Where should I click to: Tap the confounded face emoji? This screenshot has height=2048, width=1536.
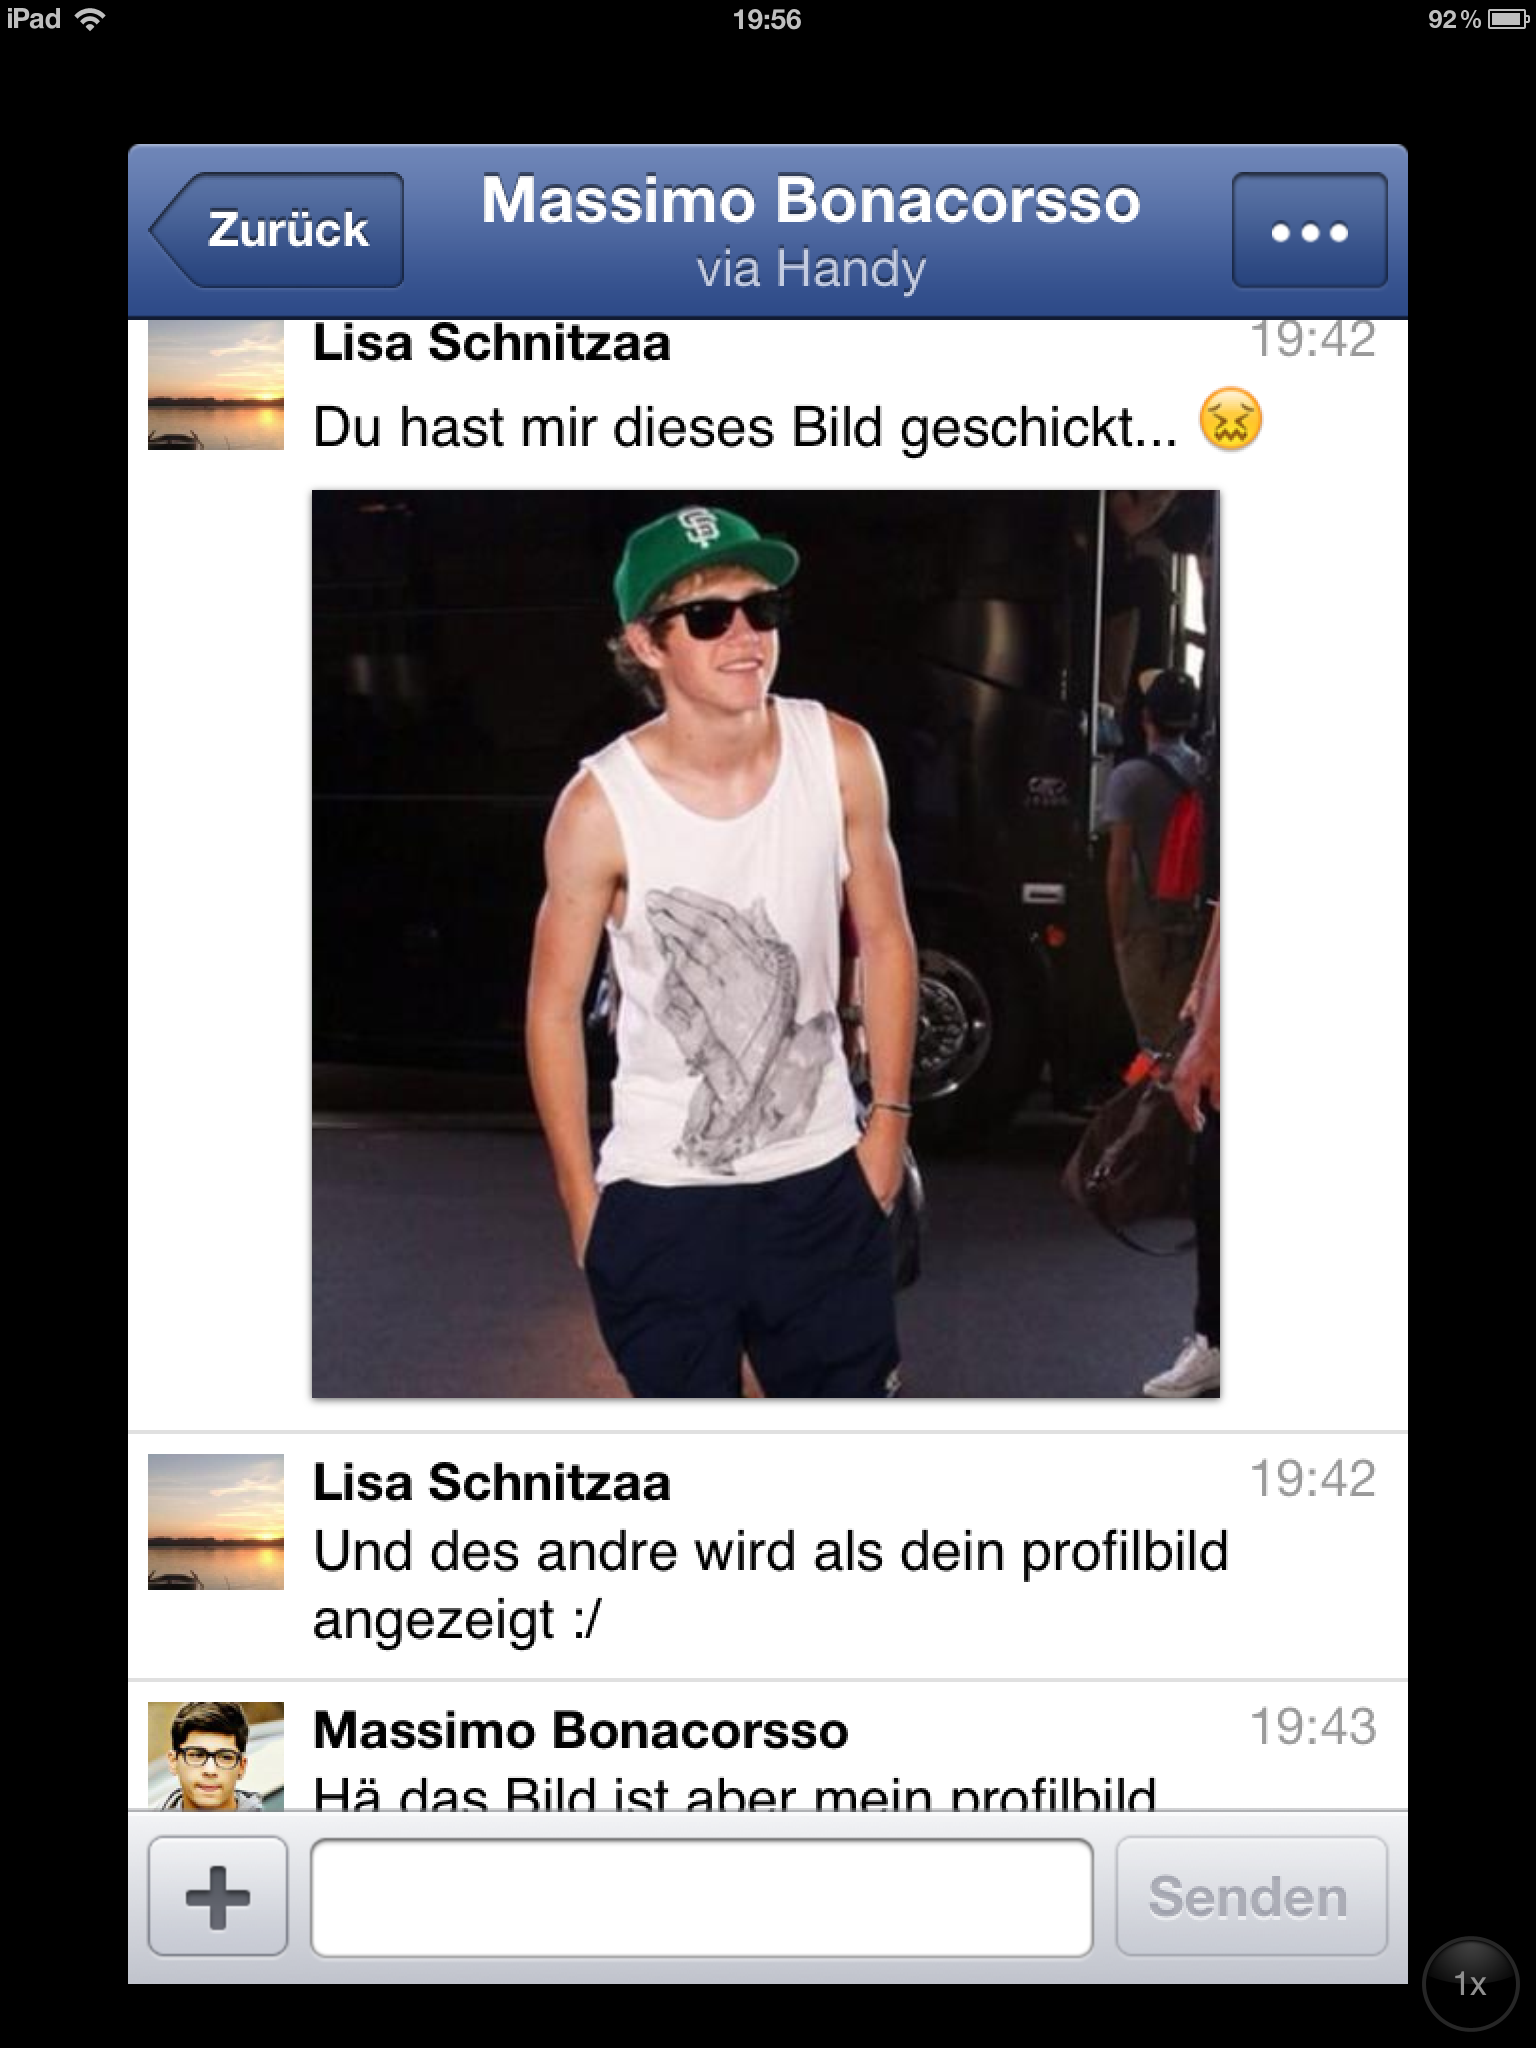click(x=1231, y=418)
